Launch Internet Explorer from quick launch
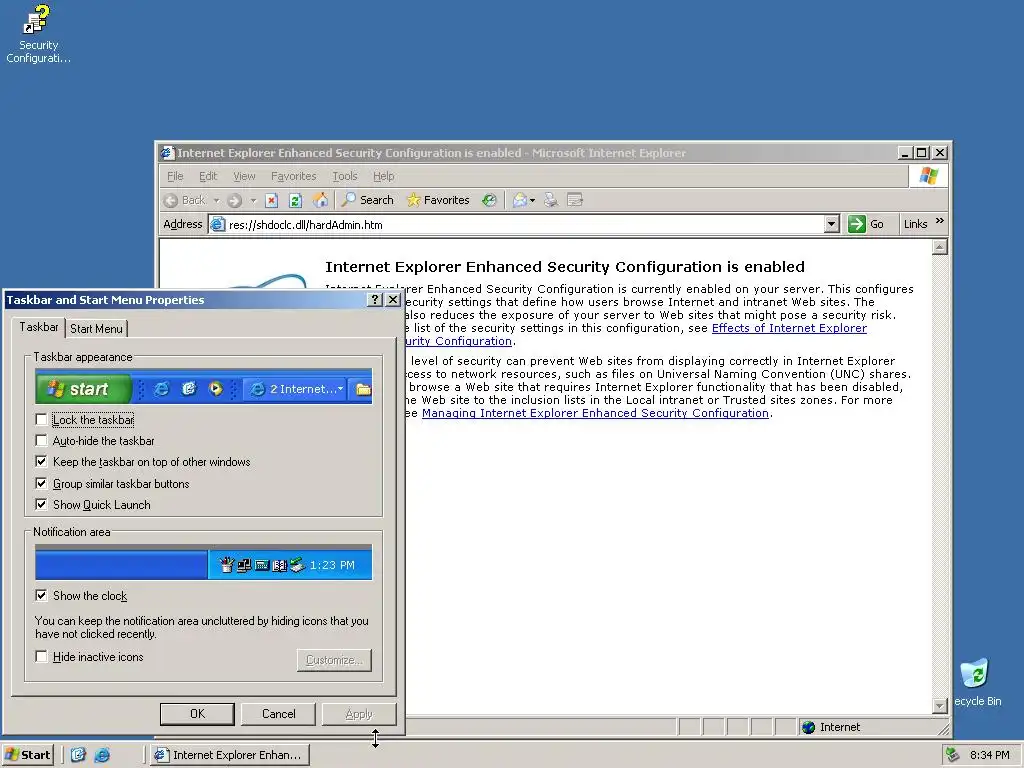1024x768 pixels. coord(102,755)
